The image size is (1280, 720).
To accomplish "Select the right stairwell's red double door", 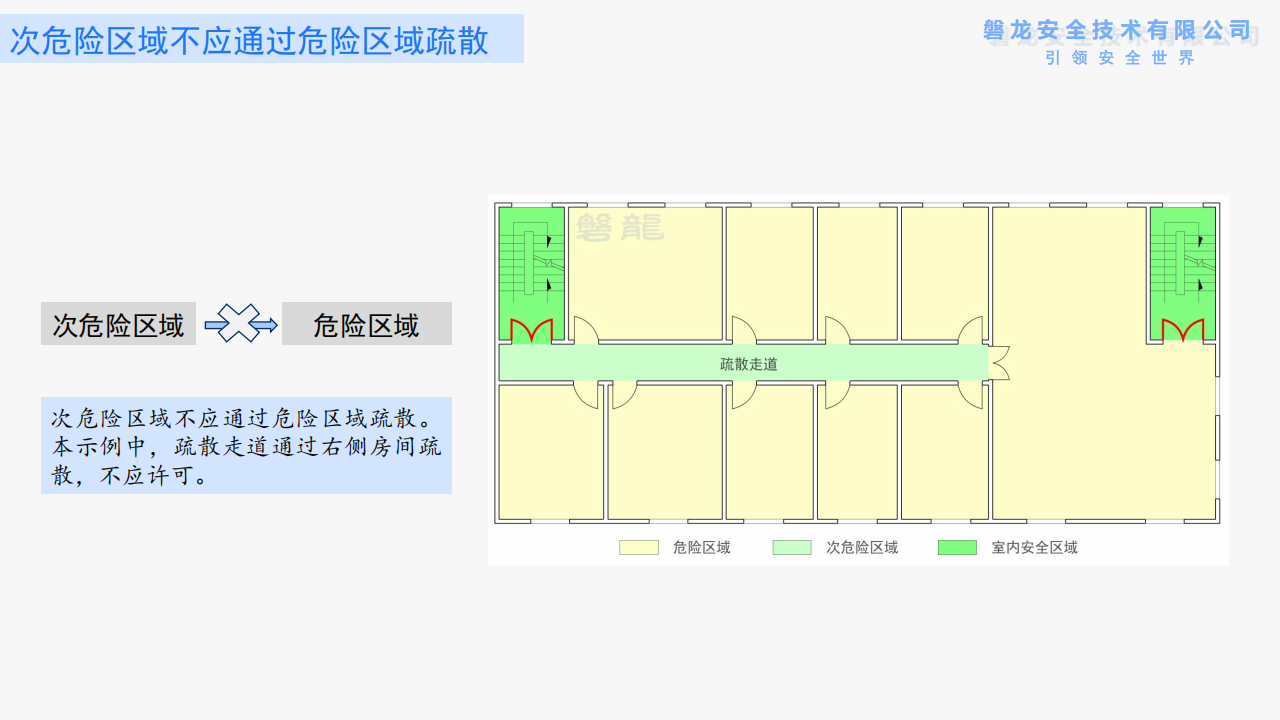I will pos(1182,330).
